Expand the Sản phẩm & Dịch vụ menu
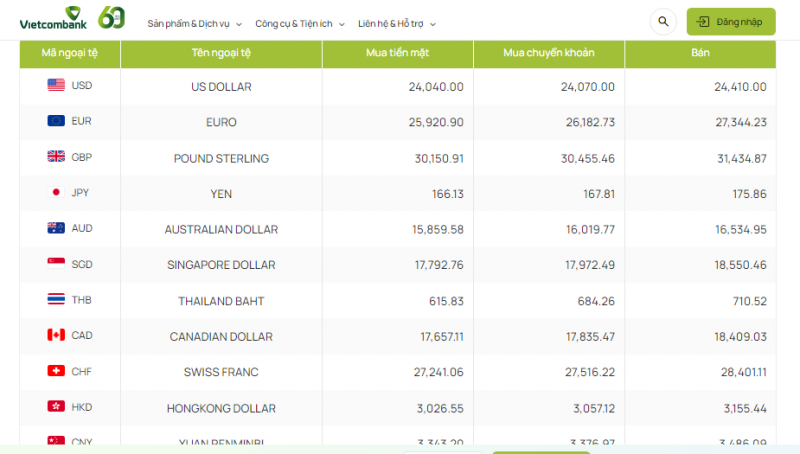The height and width of the screenshot is (454, 800). pos(194,23)
